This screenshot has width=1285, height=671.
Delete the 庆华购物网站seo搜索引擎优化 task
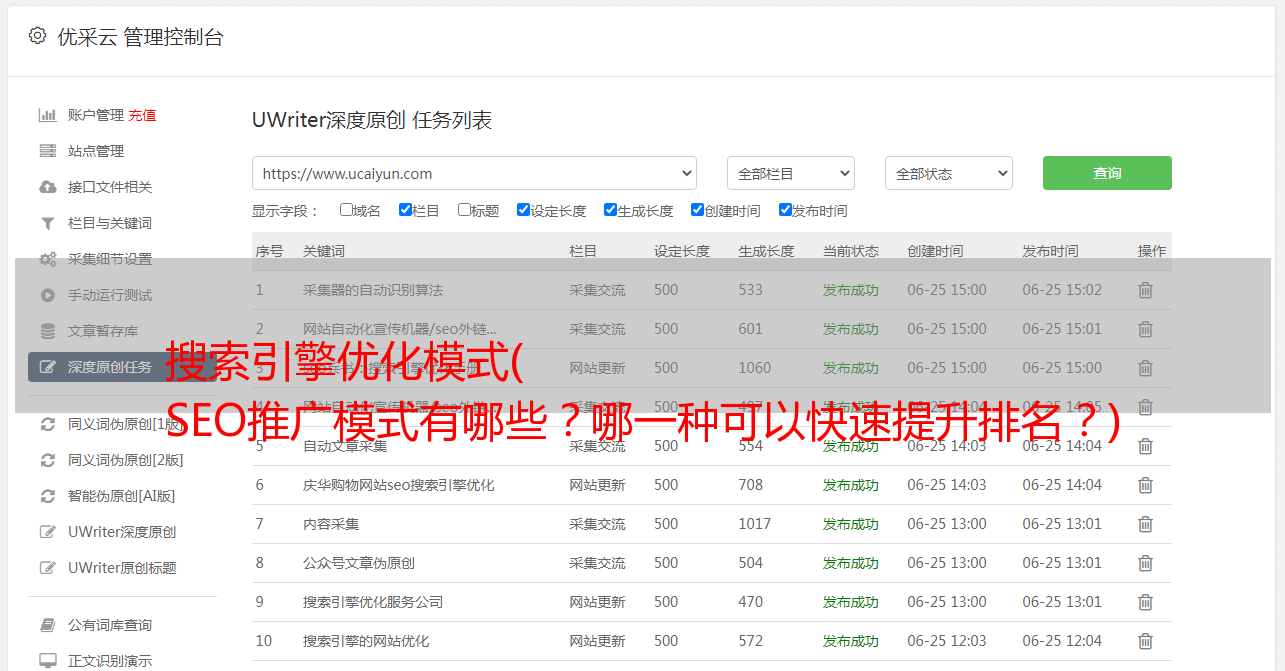[x=1145, y=485]
